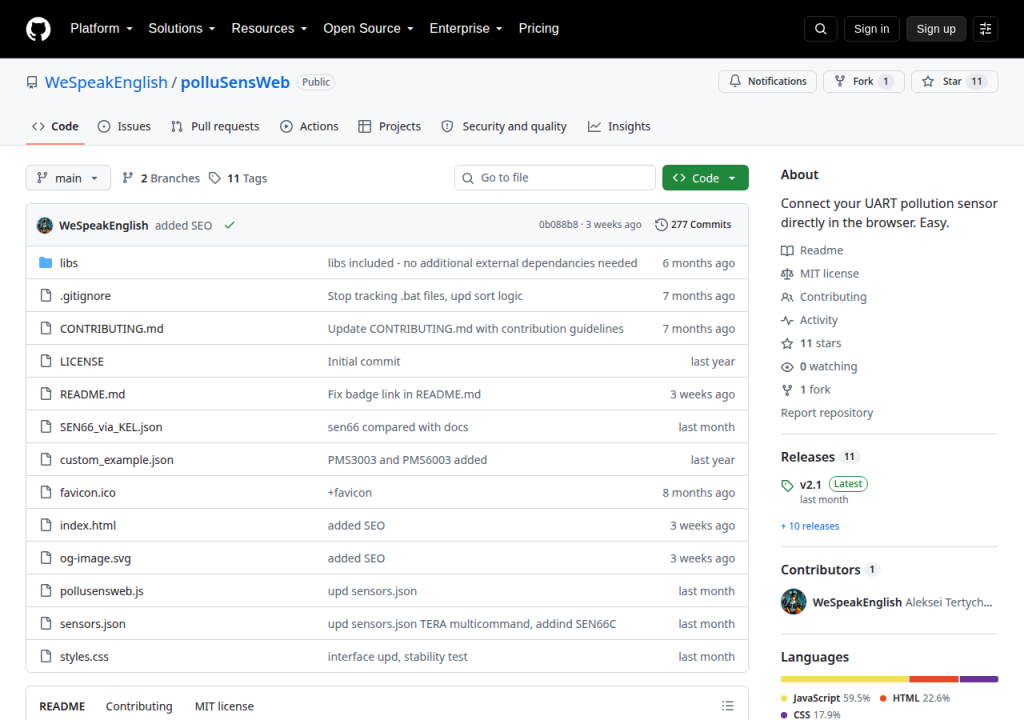Click the Sign up button
Viewport: 1024px width, 720px height.
coord(935,29)
